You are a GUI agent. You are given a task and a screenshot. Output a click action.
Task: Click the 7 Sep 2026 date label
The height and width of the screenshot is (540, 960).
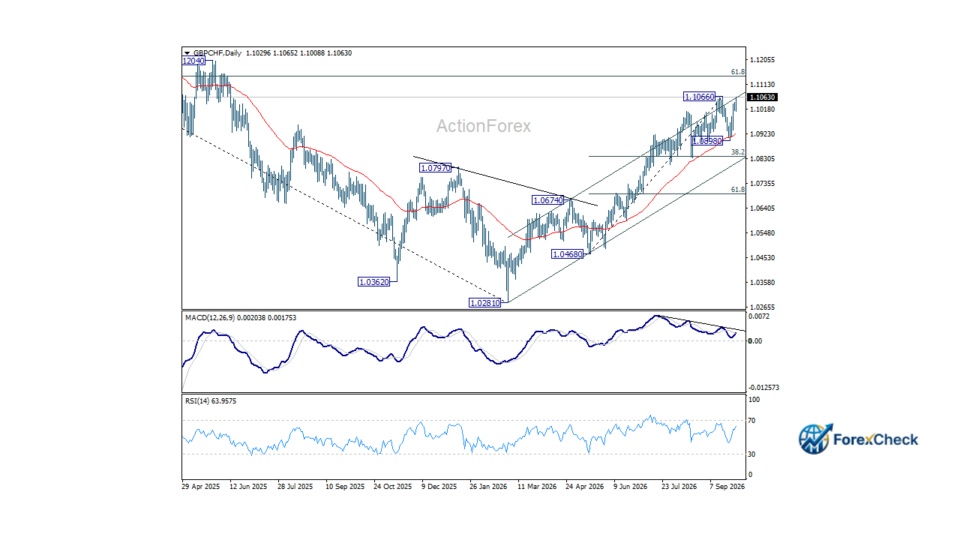(x=727, y=487)
